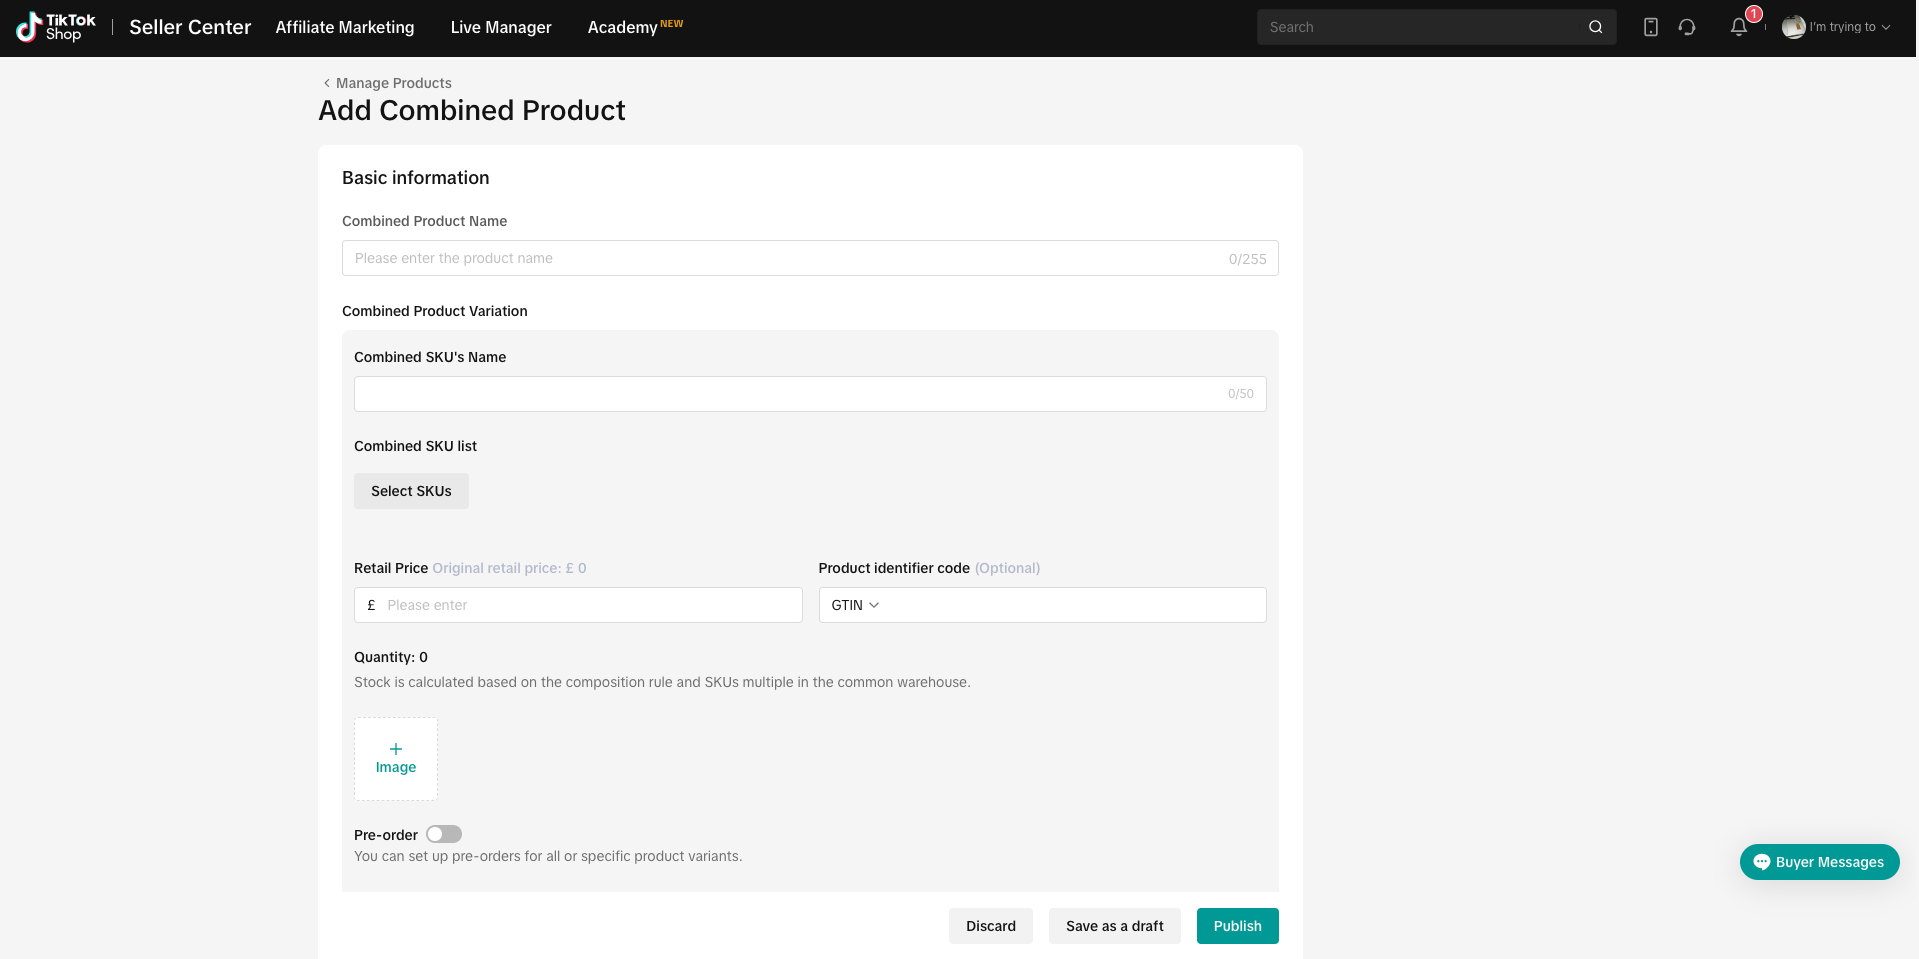The width and height of the screenshot is (1919, 959).
Task: Click Save as a draft
Action: pyautogui.click(x=1114, y=926)
